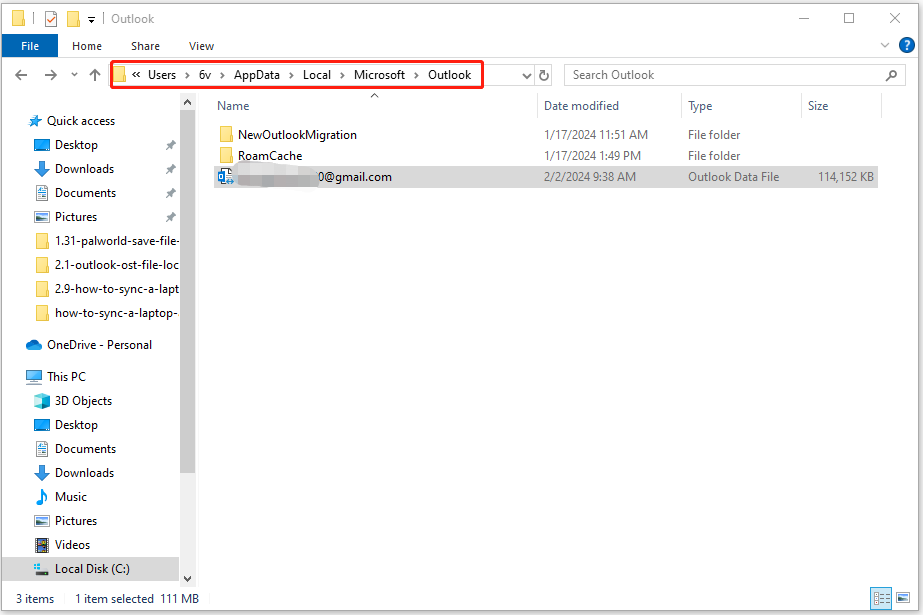Click the Forward navigation arrow

click(x=51, y=75)
